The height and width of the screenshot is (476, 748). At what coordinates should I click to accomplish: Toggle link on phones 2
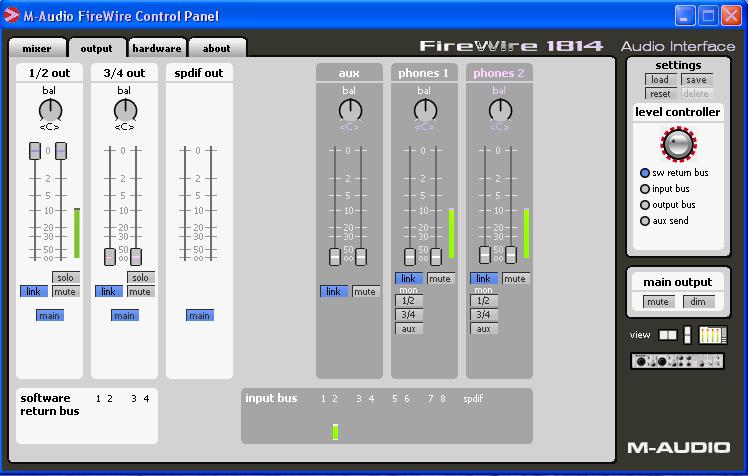(x=484, y=278)
